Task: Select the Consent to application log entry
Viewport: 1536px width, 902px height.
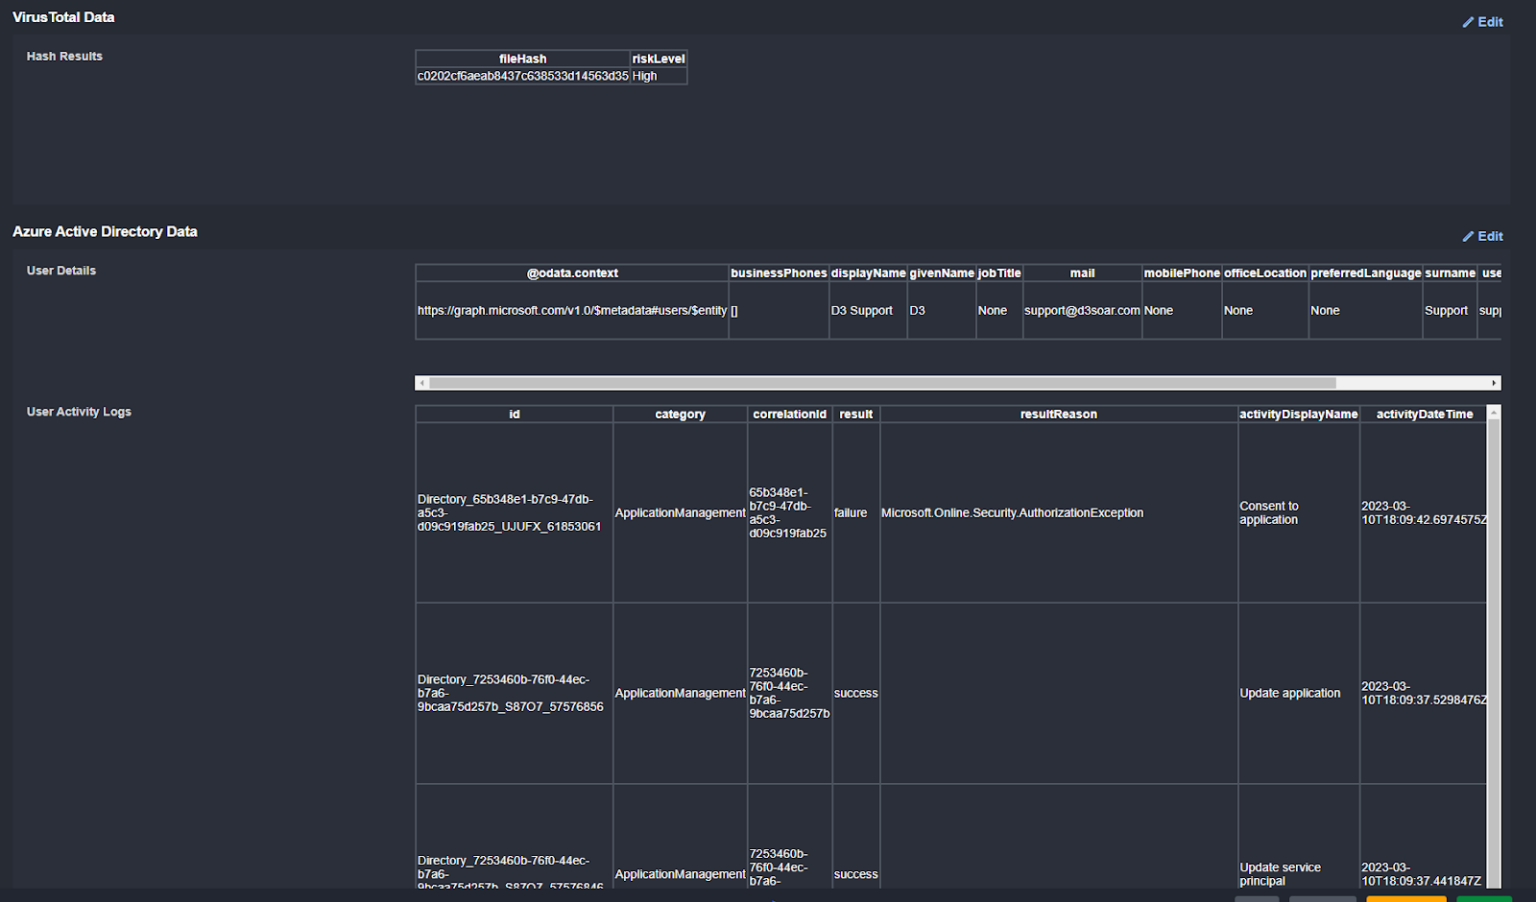Action: (x=1269, y=513)
